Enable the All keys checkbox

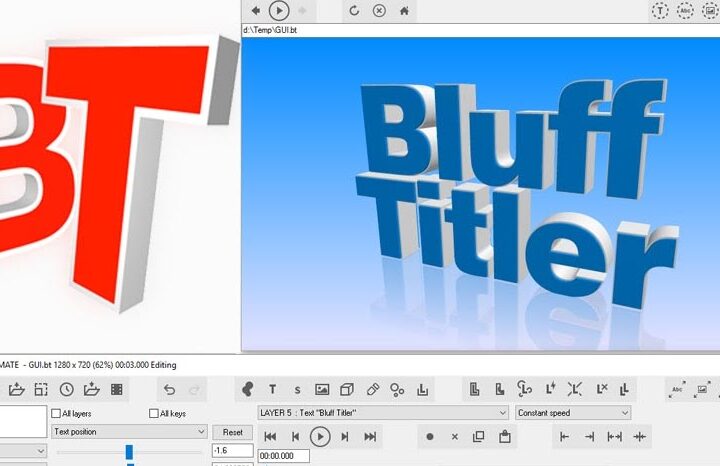tap(153, 414)
